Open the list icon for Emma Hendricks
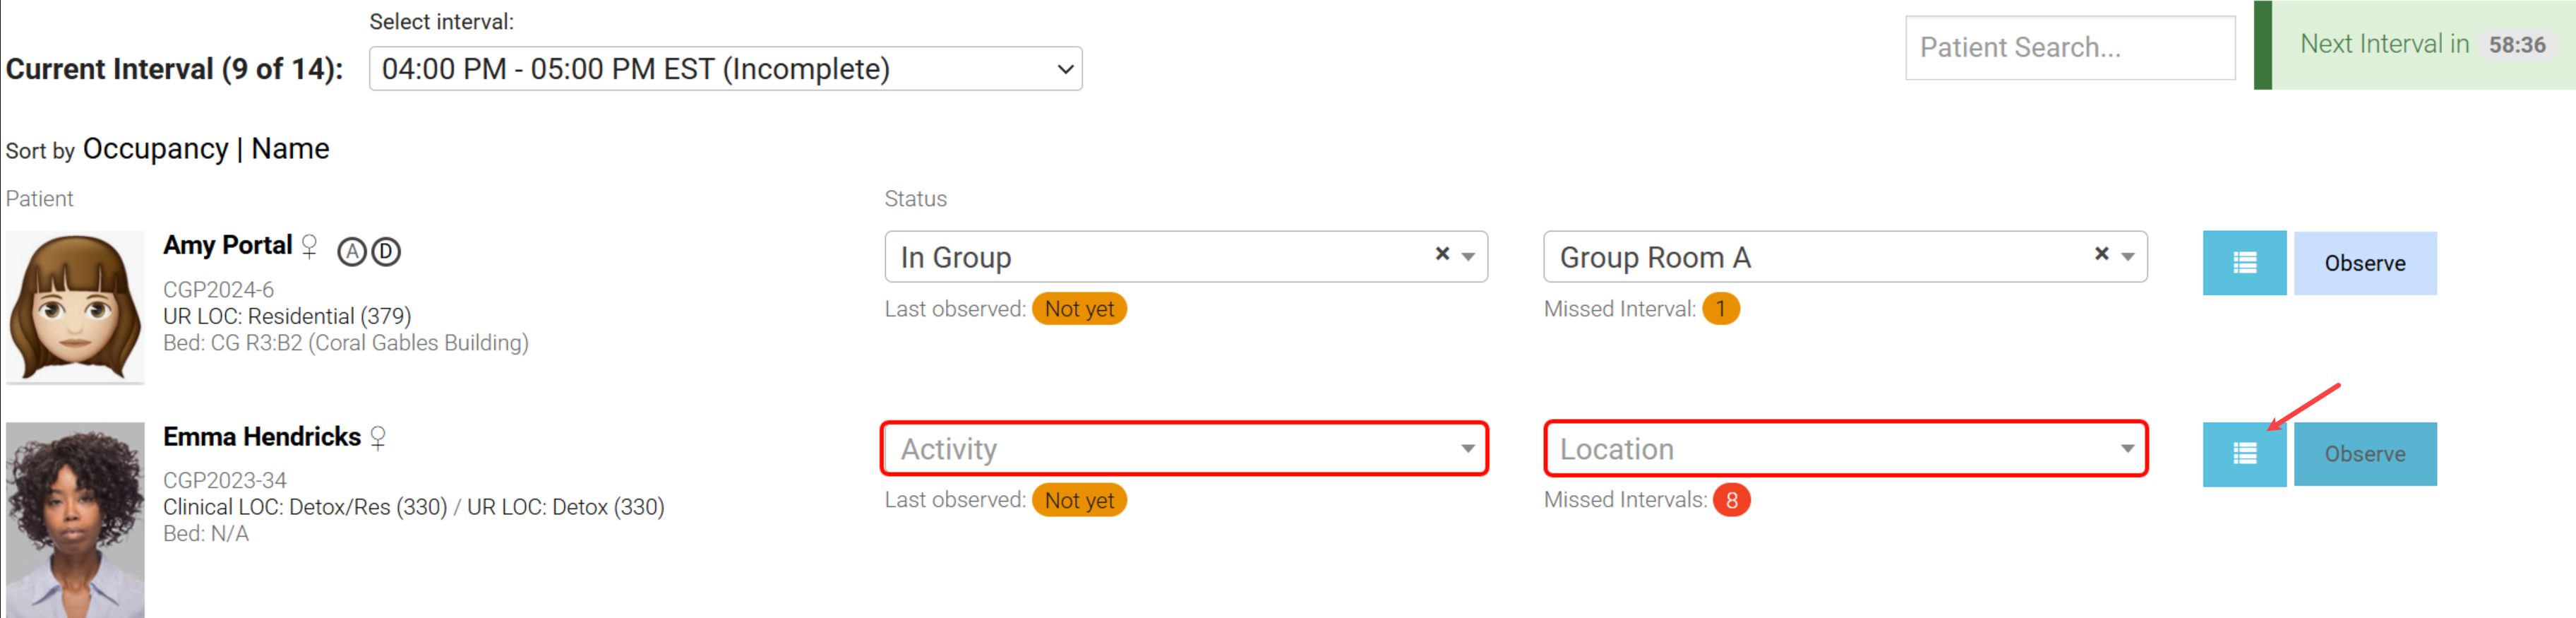 point(2243,454)
